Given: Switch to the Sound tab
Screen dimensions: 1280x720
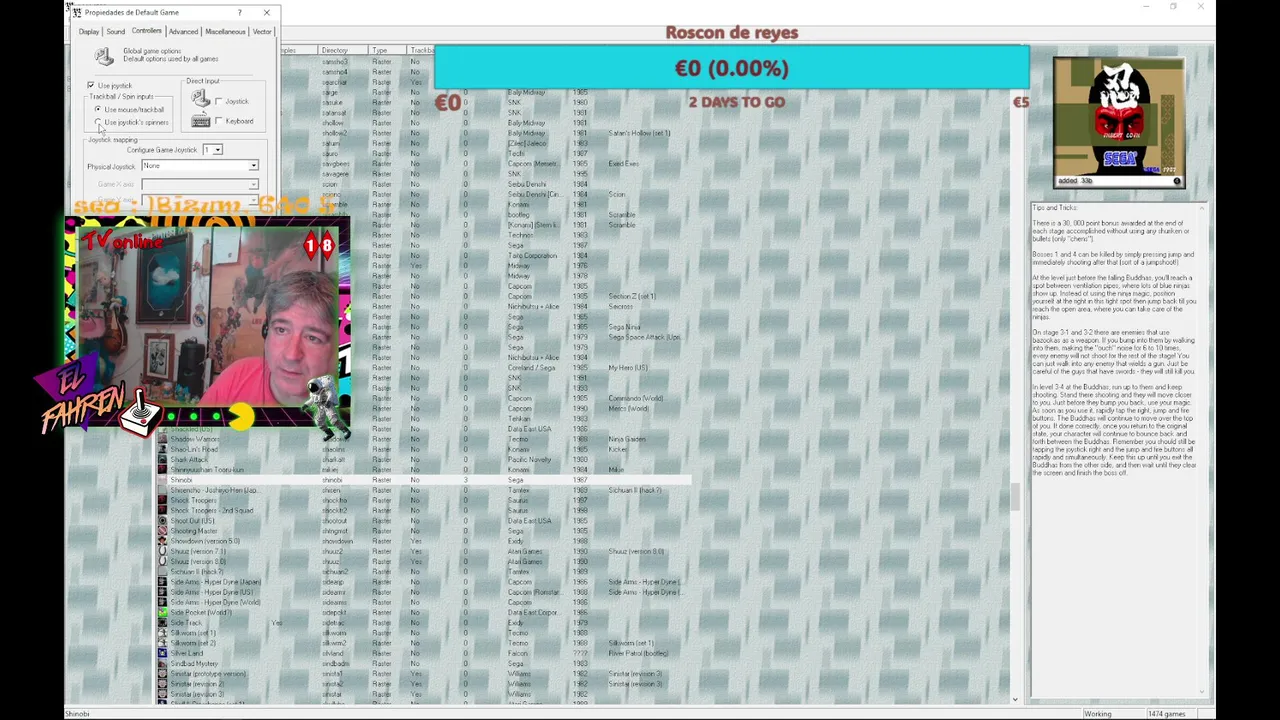Looking at the screenshot, I should [x=116, y=32].
